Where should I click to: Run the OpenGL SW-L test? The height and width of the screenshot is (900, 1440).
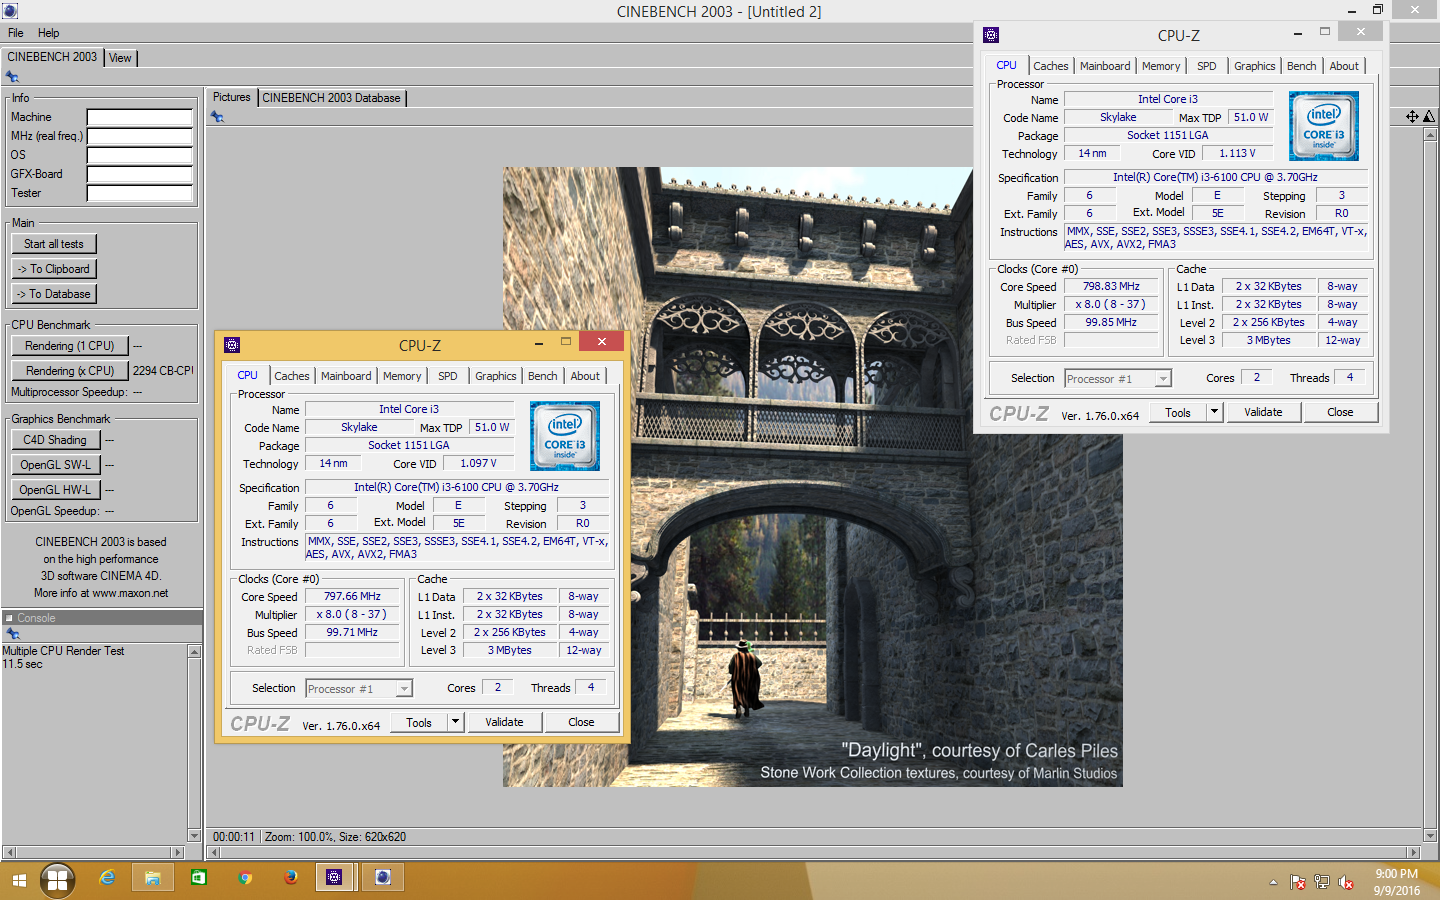click(55, 465)
